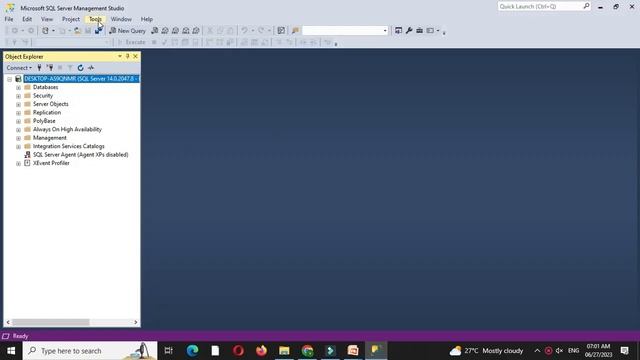The image size is (640, 360).
Task: Expand the Replication folder
Action: pos(18,113)
